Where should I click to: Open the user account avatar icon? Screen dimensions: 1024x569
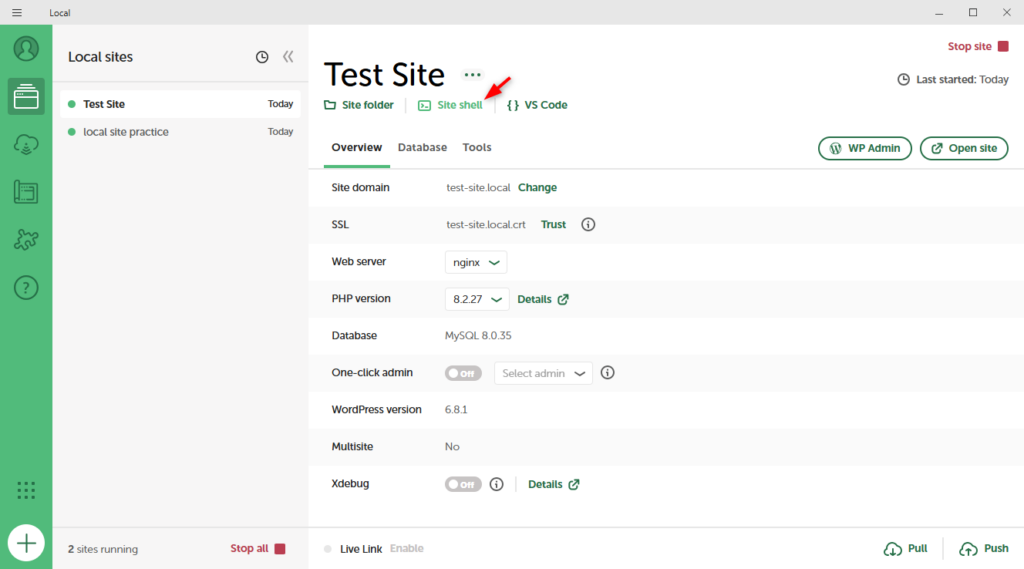point(26,49)
